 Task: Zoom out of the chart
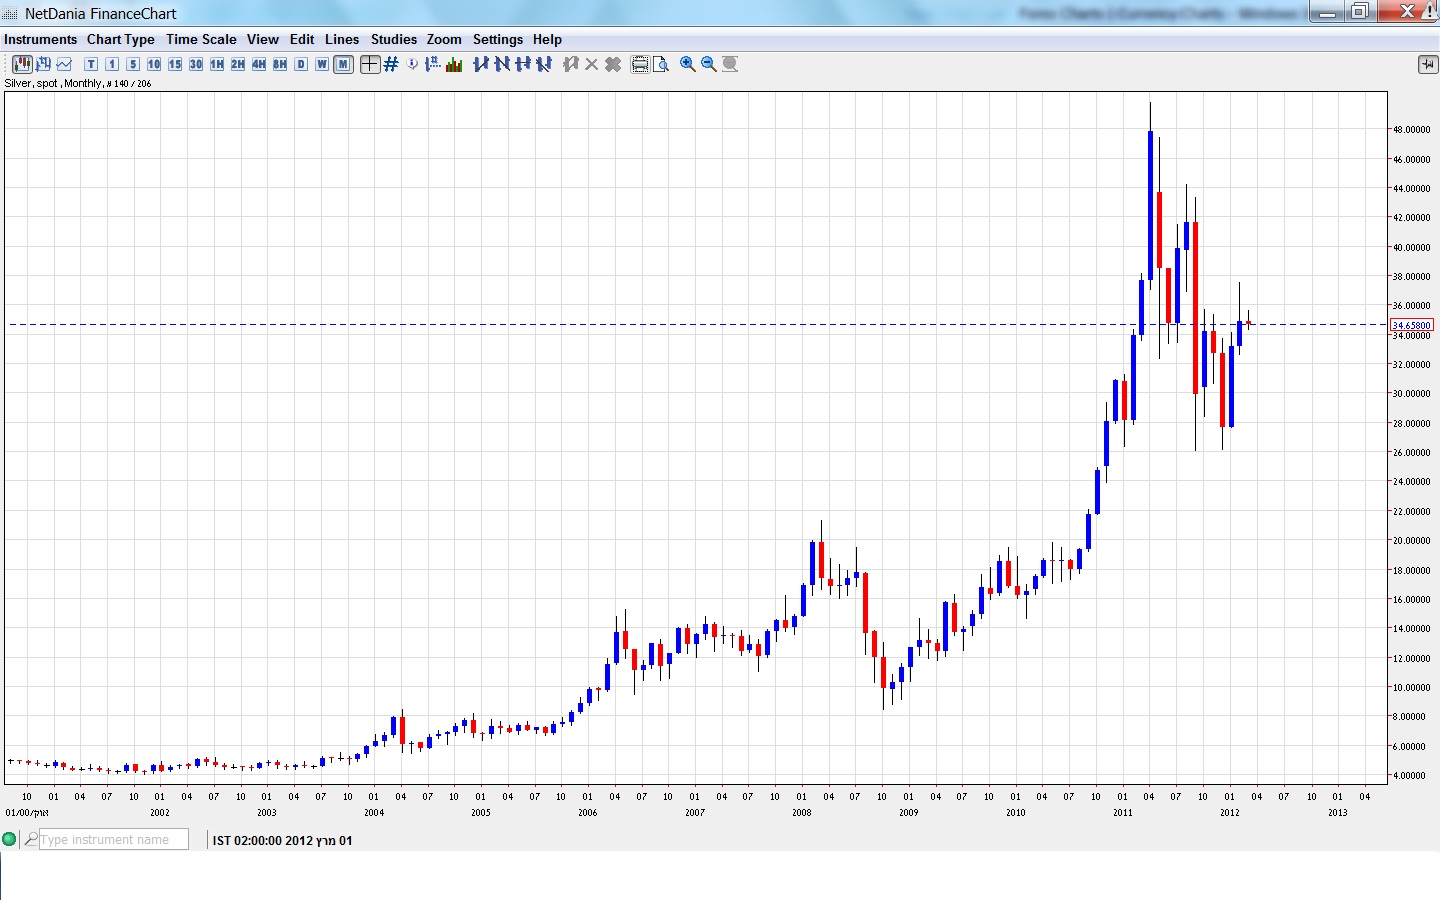(x=709, y=64)
